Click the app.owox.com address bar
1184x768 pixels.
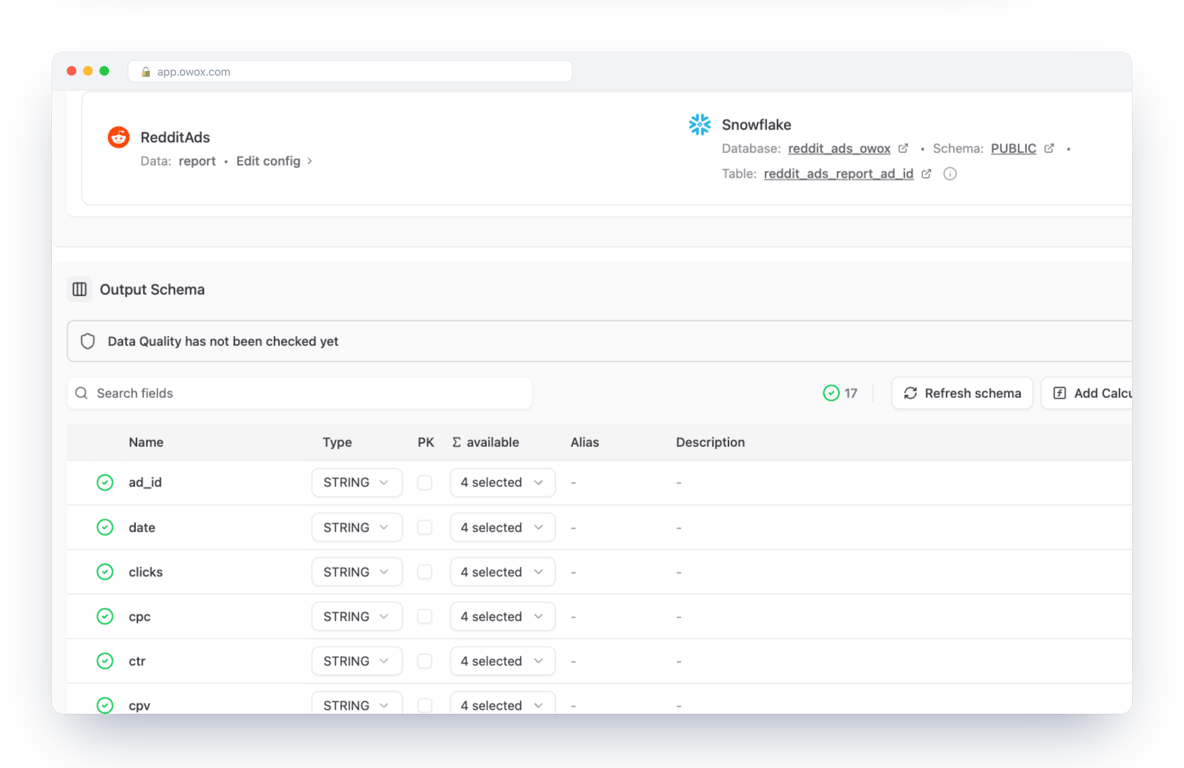click(350, 72)
